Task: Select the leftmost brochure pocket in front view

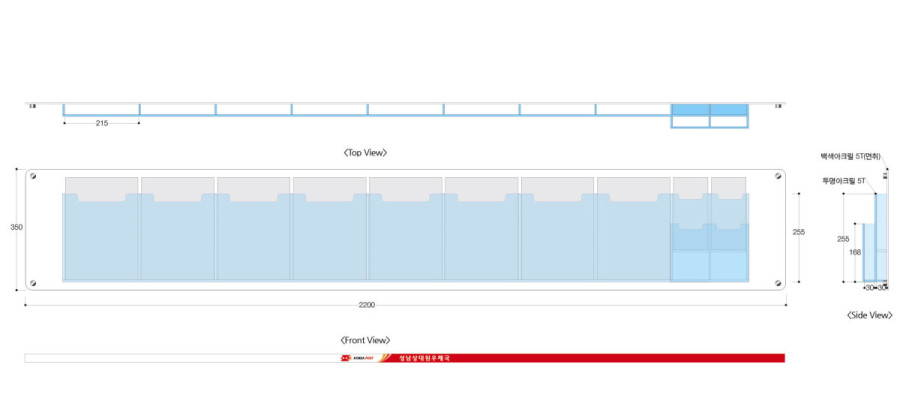Action: [101, 237]
